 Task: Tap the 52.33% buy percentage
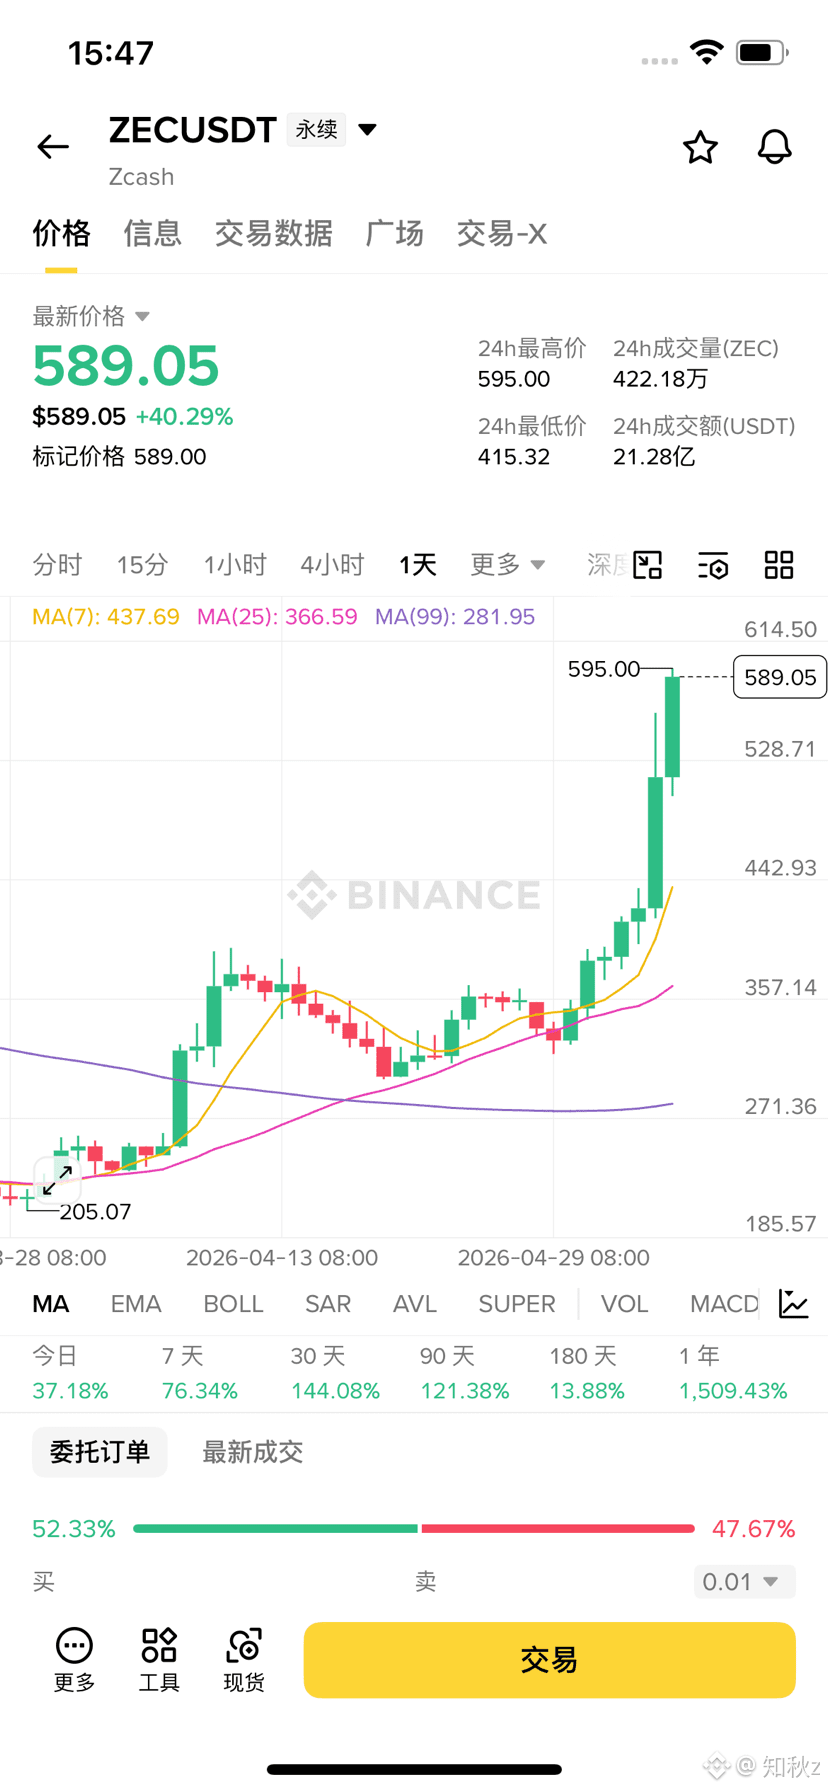[x=74, y=1529]
